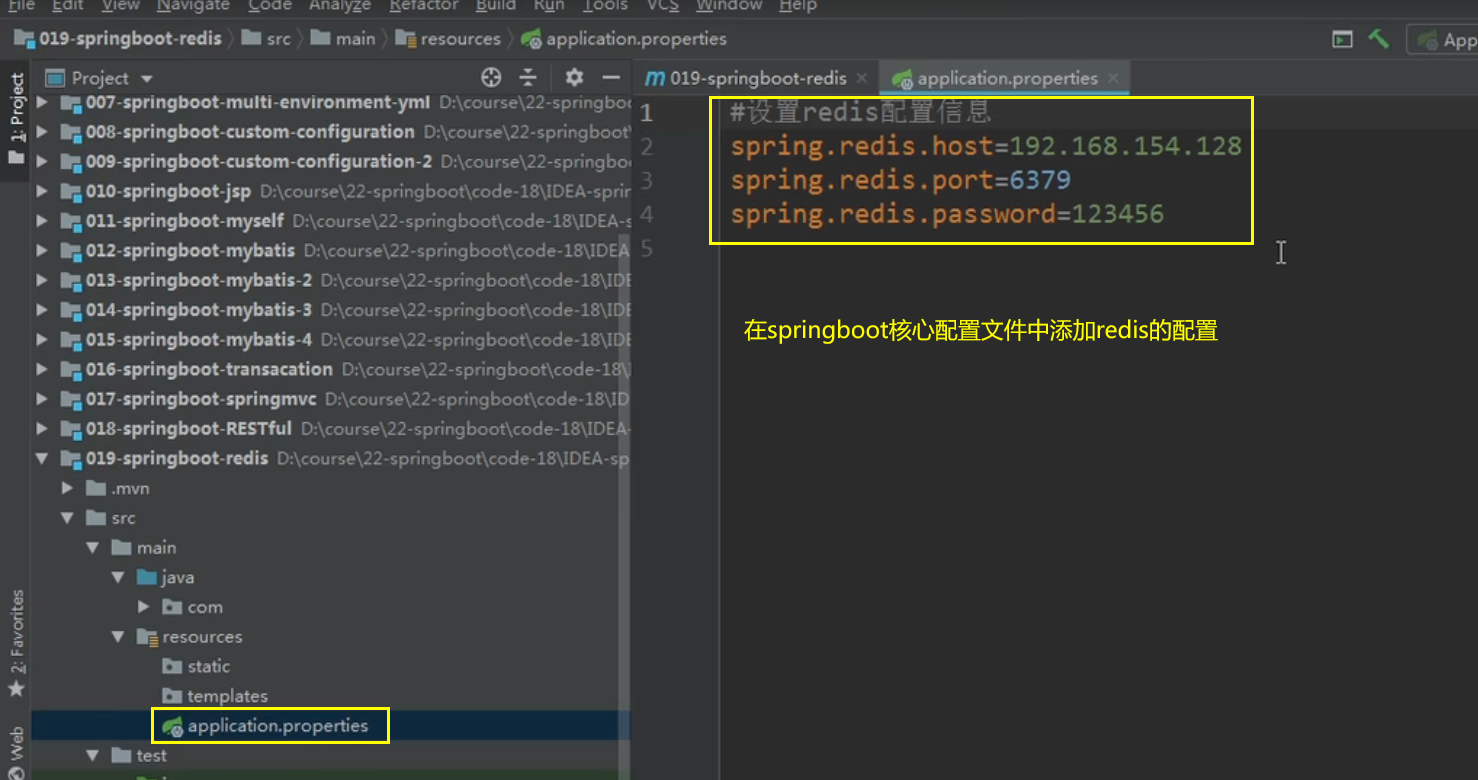Click the spring.redis.host line
This screenshot has width=1478, height=780.
click(985, 147)
